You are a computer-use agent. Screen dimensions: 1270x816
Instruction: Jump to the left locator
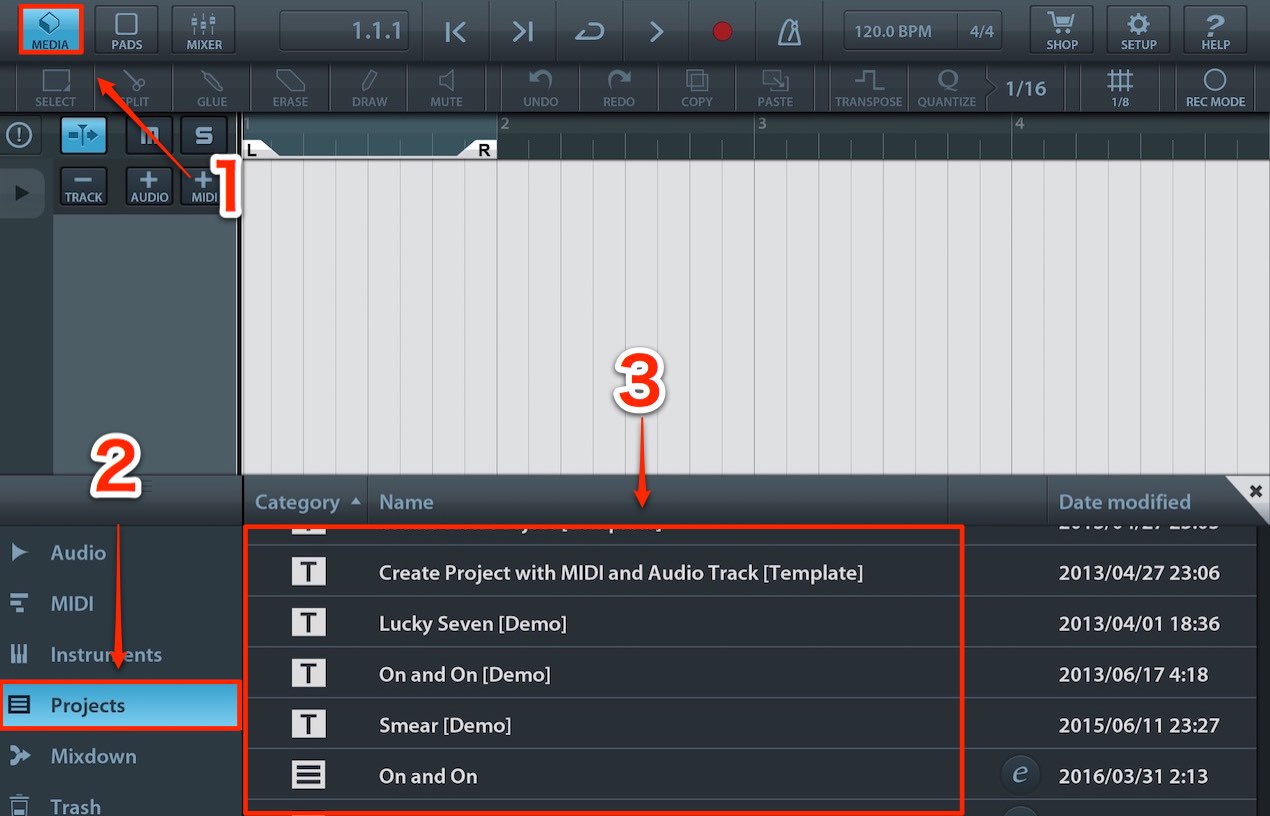point(455,31)
